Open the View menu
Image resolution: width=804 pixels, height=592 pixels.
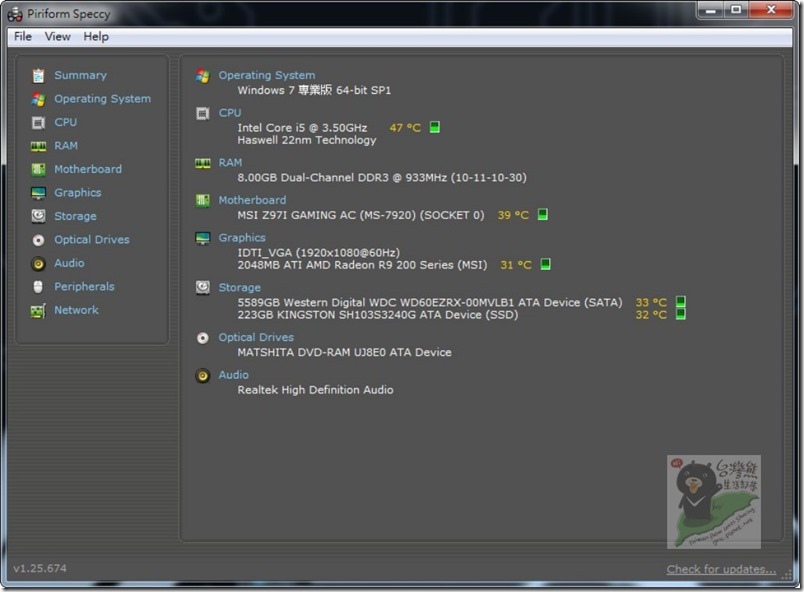coord(57,36)
